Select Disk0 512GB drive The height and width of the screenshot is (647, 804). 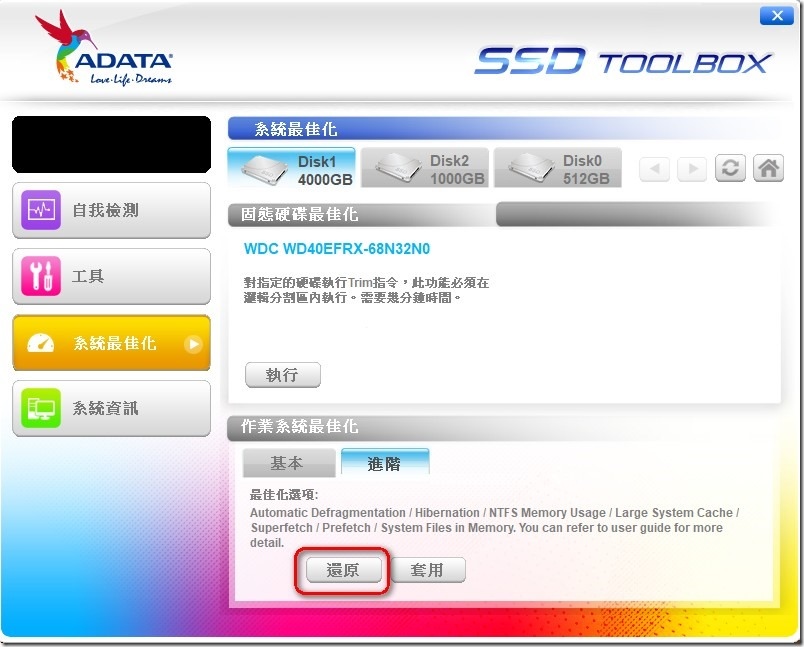tap(558, 168)
